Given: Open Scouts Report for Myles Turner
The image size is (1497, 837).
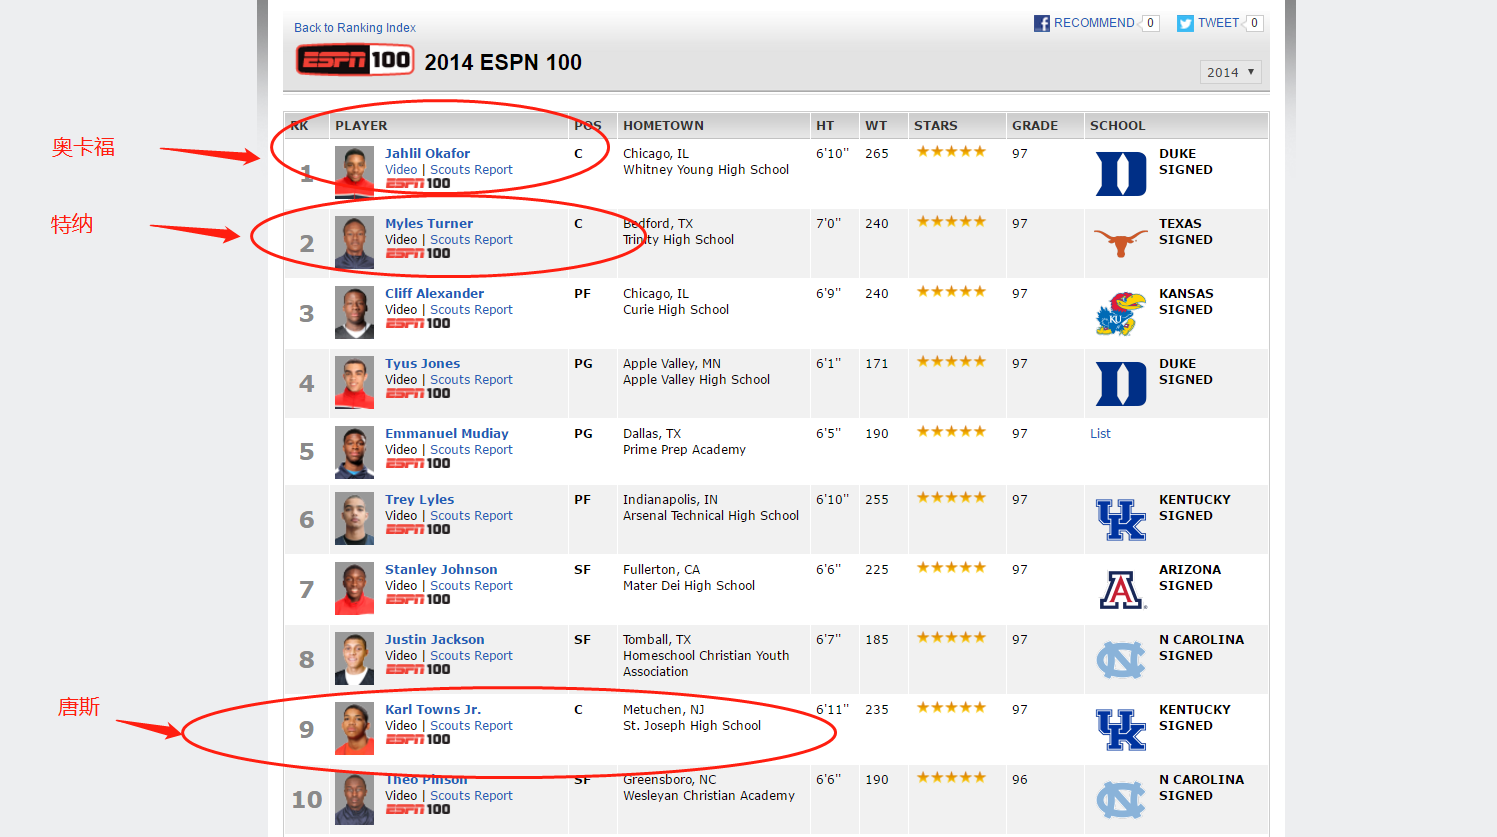Looking at the screenshot, I should pos(471,240).
